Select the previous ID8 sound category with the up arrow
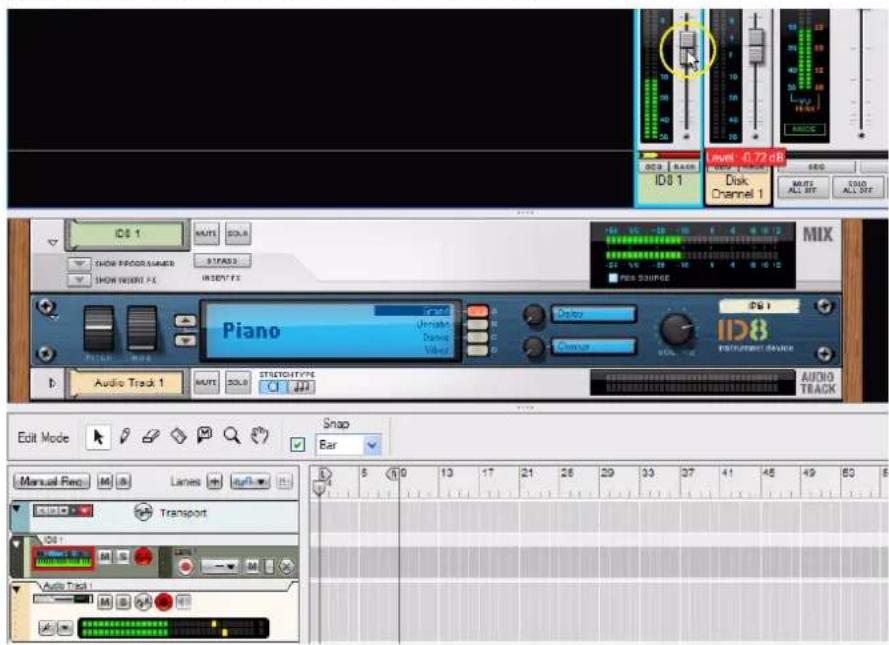 click(x=186, y=321)
